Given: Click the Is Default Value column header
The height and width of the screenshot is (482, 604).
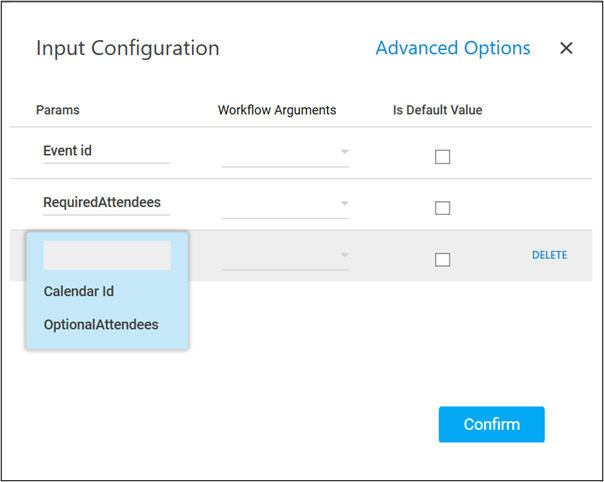Looking at the screenshot, I should pos(437,110).
